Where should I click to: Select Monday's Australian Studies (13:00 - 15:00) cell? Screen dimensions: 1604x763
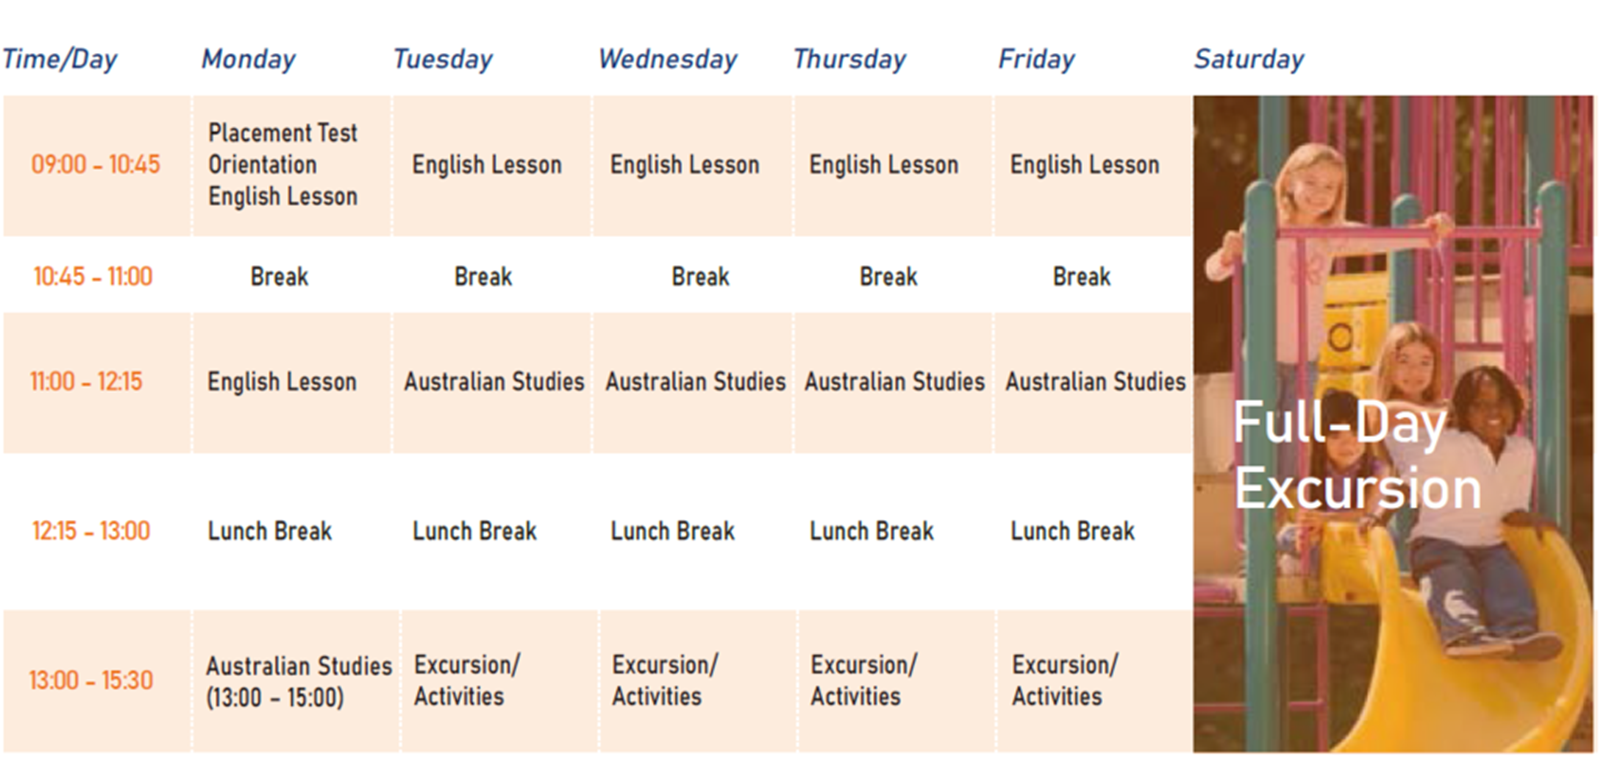(298, 681)
